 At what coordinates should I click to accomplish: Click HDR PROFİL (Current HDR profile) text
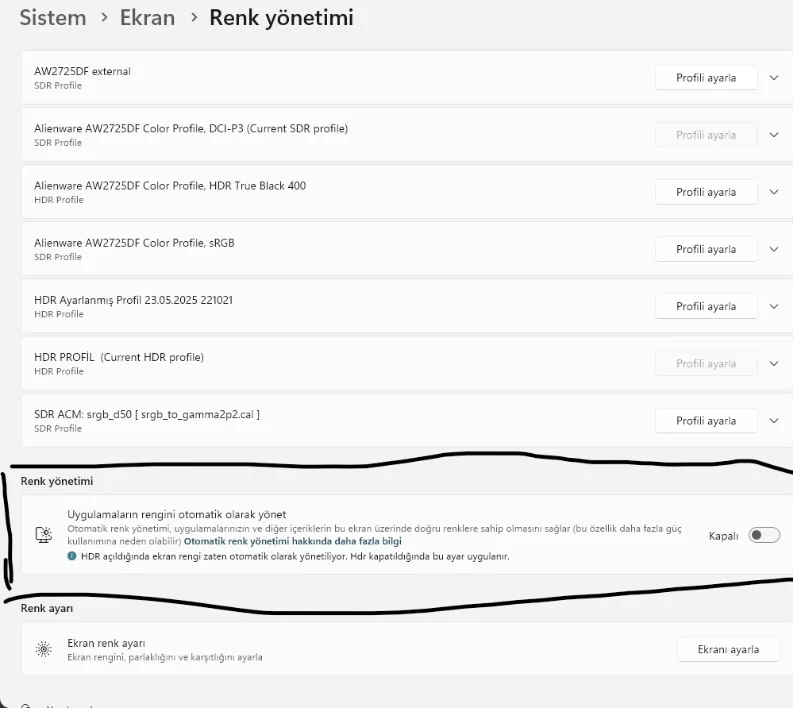pyautogui.click(x=119, y=357)
